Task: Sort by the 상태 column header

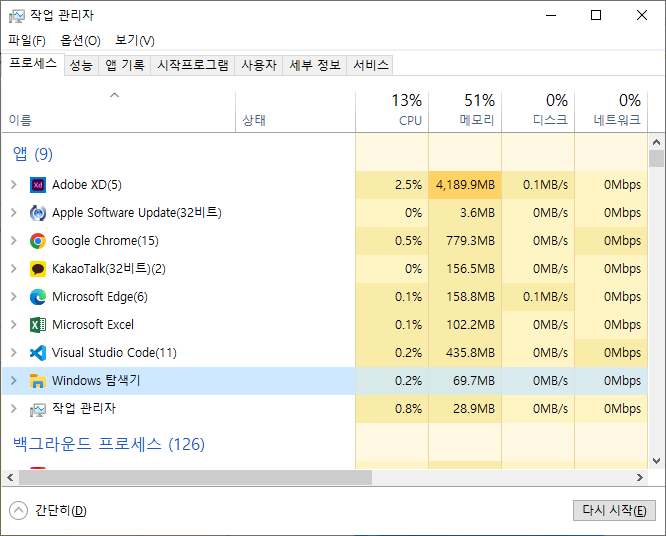Action: (296, 112)
